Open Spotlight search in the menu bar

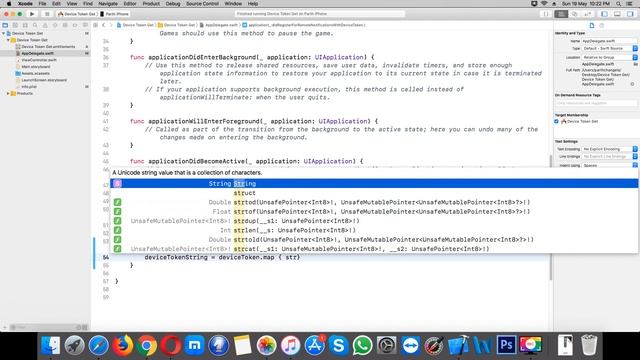(x=619, y=4)
